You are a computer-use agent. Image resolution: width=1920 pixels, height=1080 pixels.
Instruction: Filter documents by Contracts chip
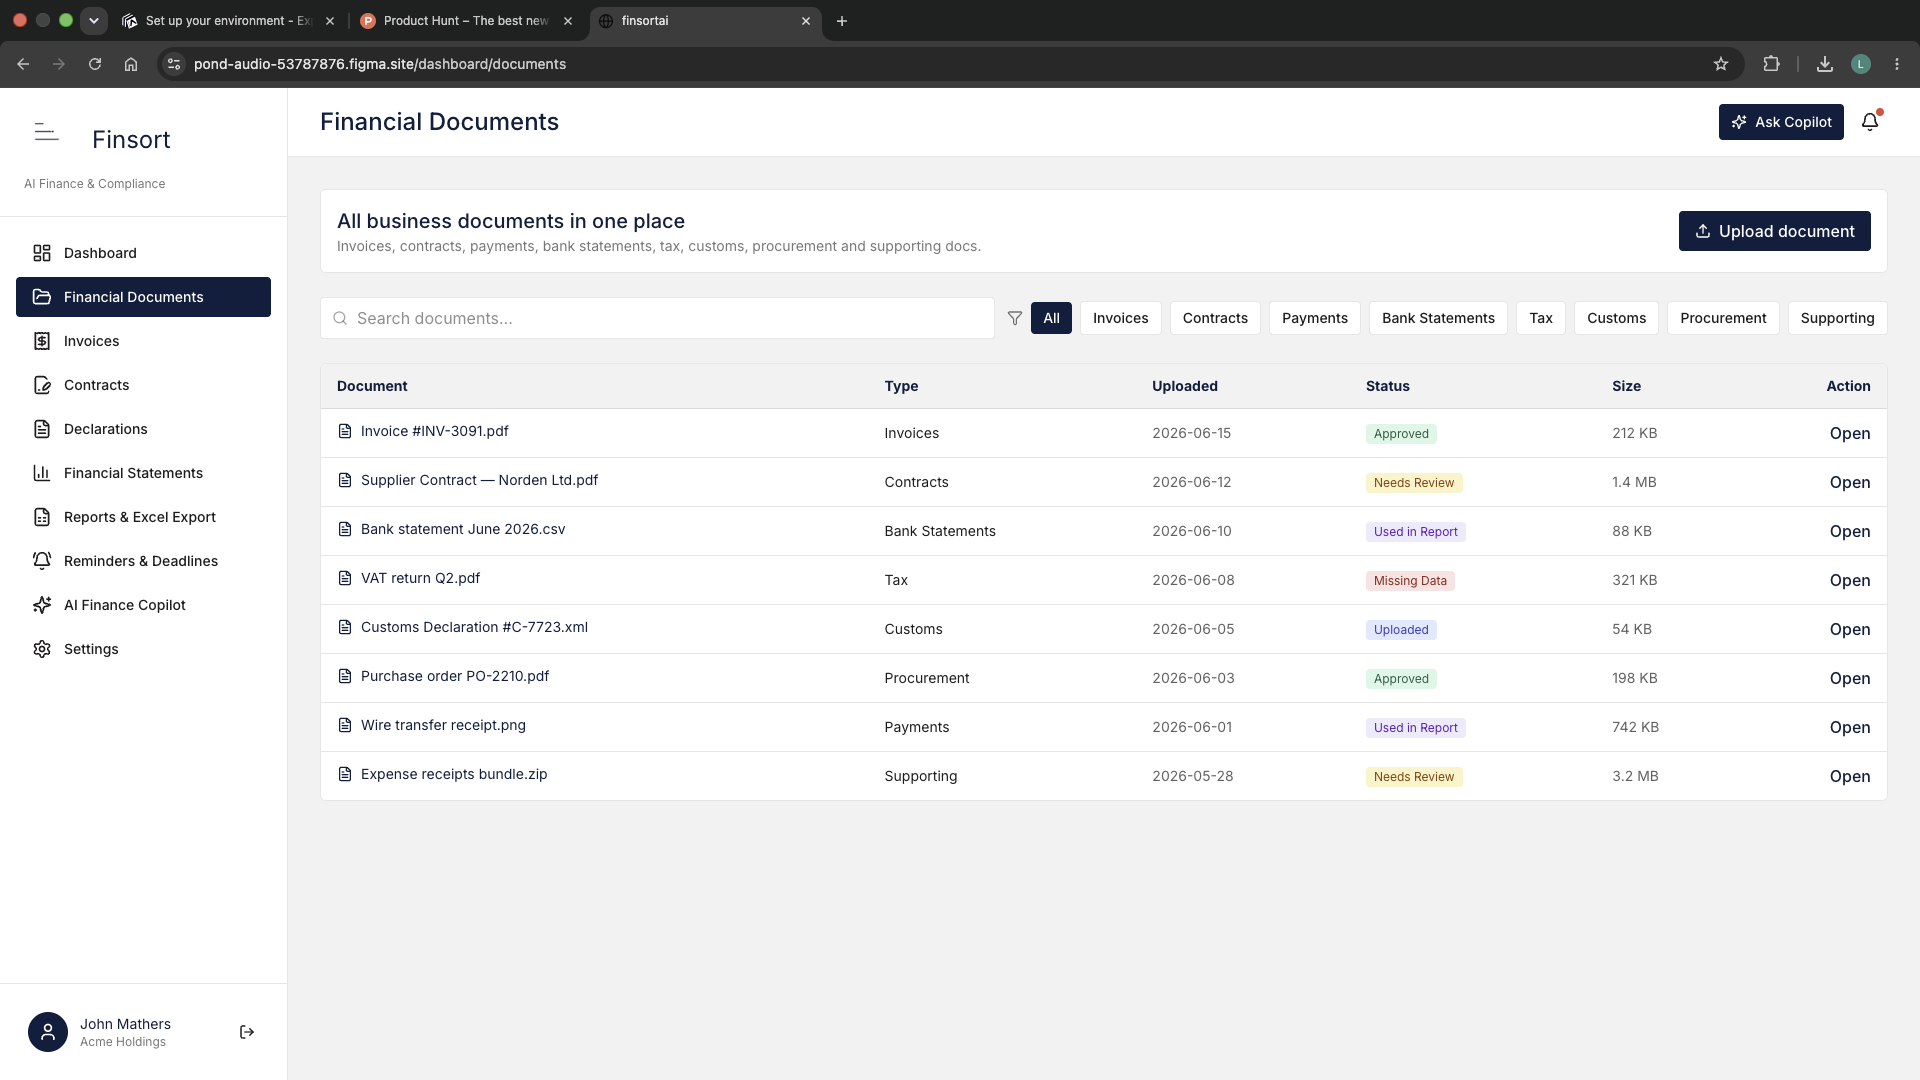click(x=1215, y=318)
